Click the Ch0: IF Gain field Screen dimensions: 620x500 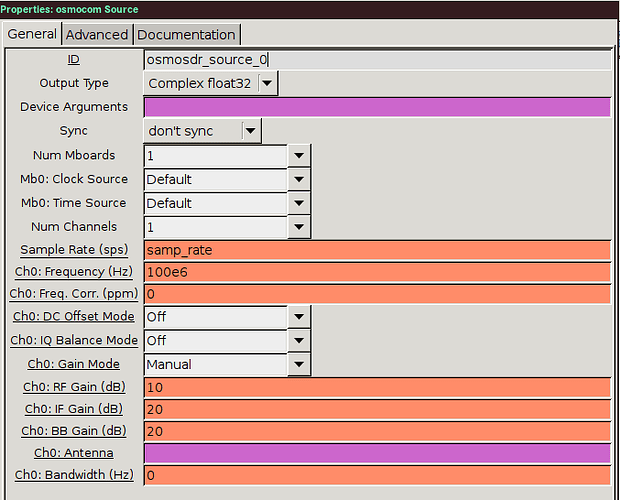378,409
